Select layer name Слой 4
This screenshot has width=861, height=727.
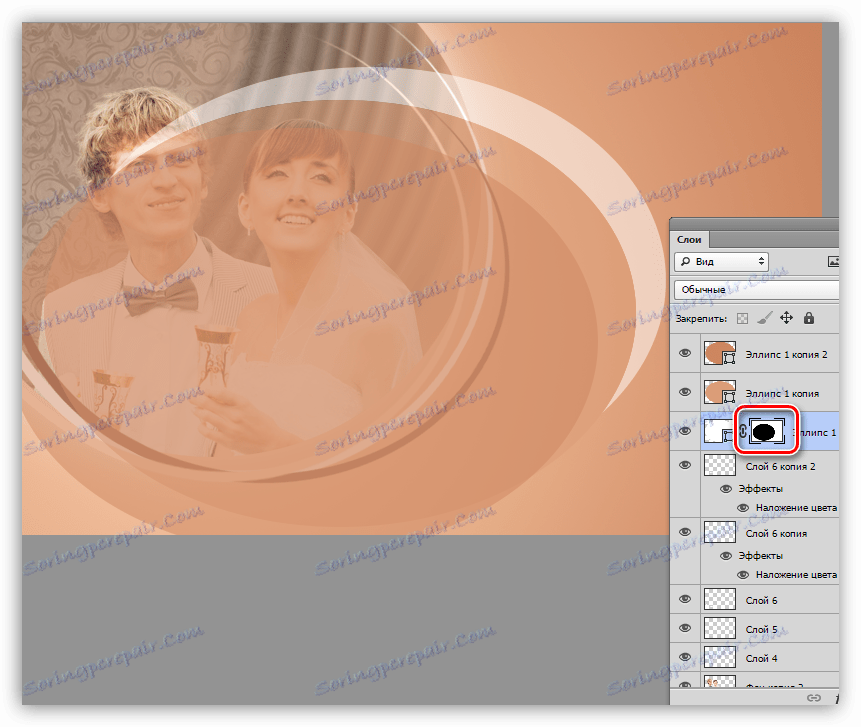pyautogui.click(x=761, y=658)
